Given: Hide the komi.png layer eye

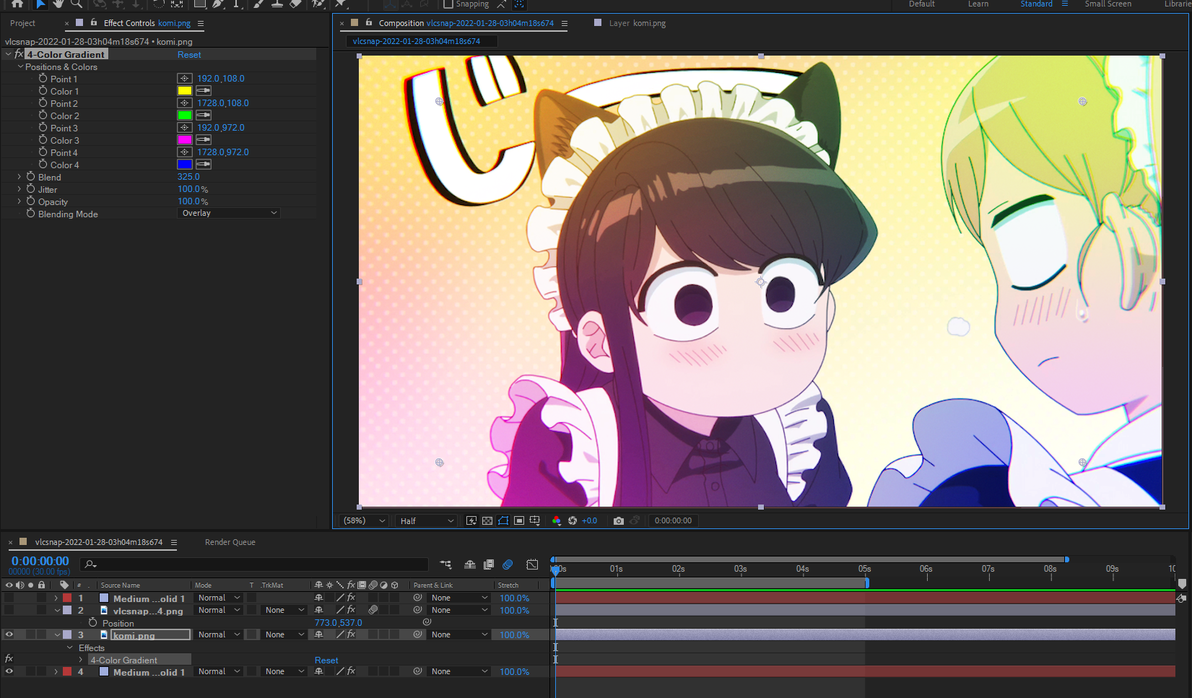Looking at the screenshot, I should coord(9,635).
